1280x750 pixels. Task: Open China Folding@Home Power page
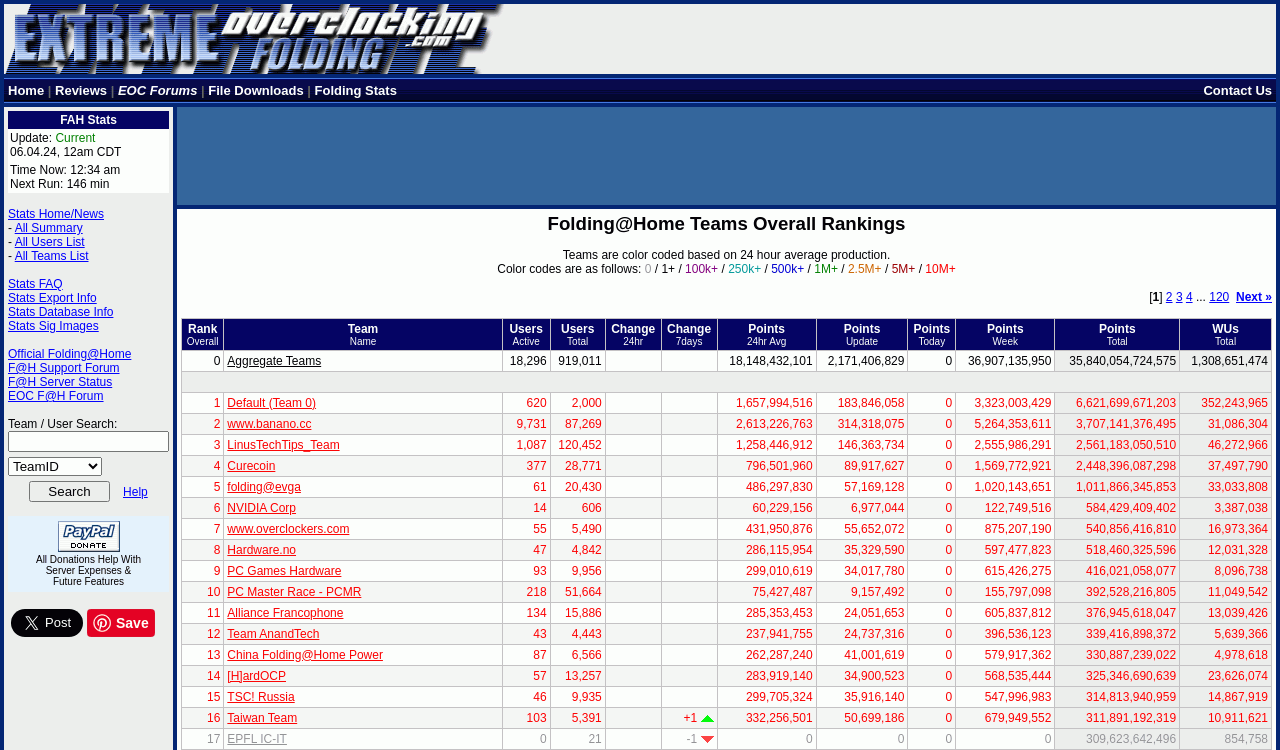pos(305,655)
